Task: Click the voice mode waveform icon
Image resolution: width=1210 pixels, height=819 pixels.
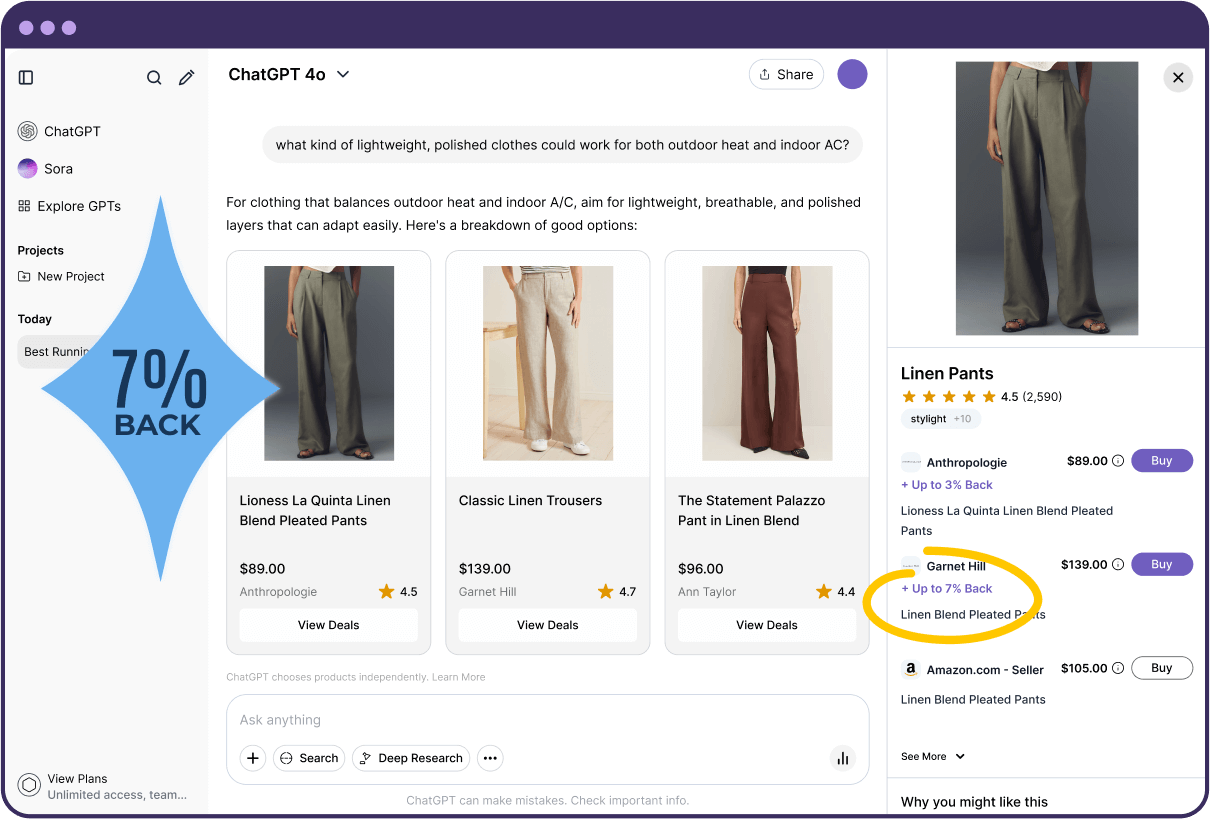Action: tap(843, 758)
